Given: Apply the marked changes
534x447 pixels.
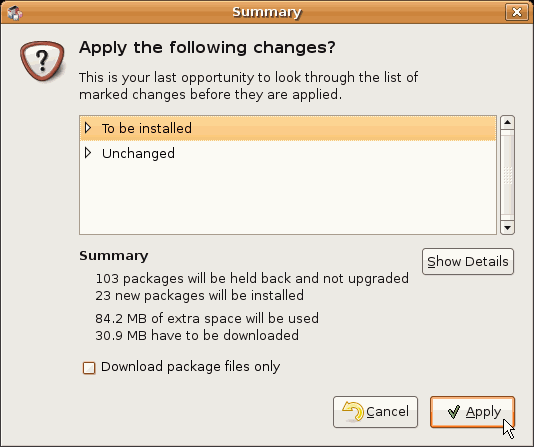Looking at the screenshot, I should click(x=472, y=412).
